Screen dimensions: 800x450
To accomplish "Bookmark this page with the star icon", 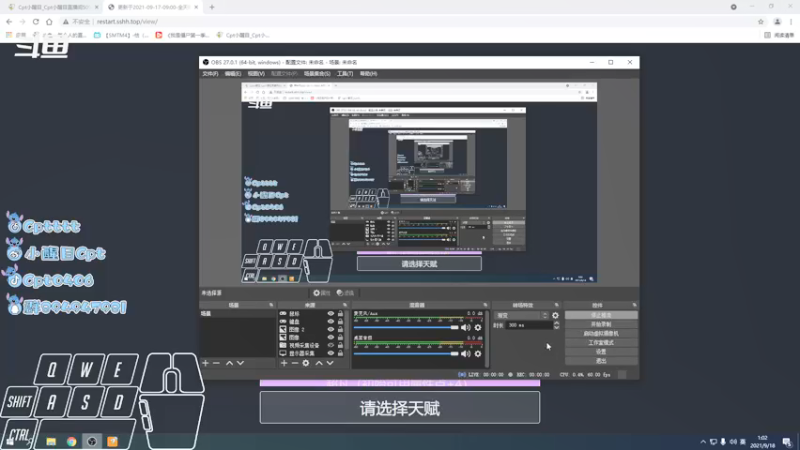I will tap(761, 21).
